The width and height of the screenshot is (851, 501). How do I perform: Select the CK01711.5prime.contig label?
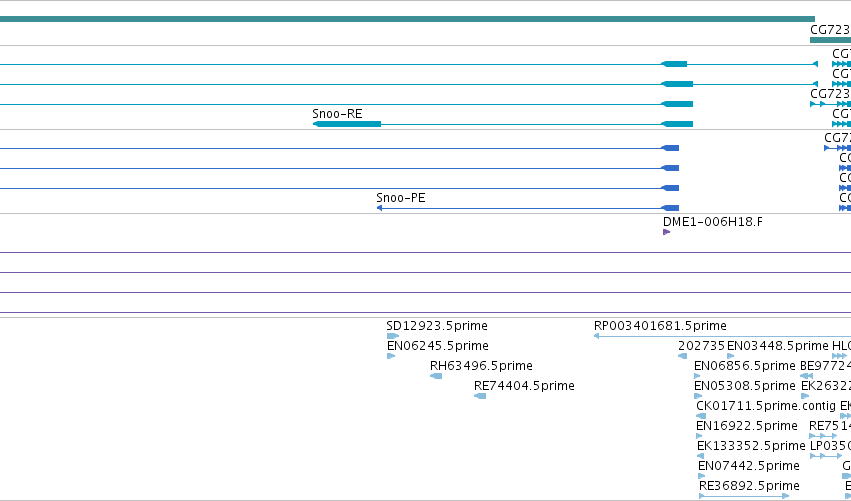766,406
